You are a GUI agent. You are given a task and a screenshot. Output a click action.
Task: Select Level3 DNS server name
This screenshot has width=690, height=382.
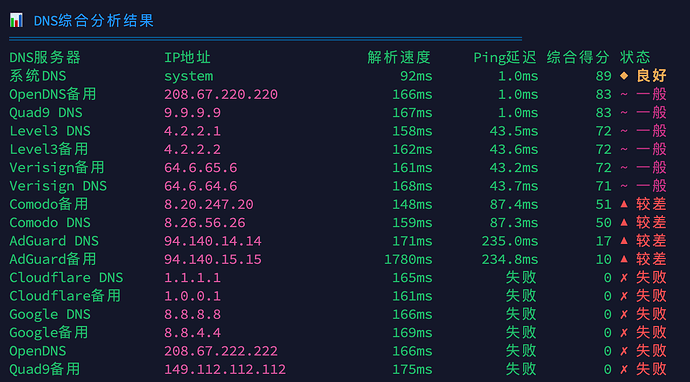tap(50, 131)
